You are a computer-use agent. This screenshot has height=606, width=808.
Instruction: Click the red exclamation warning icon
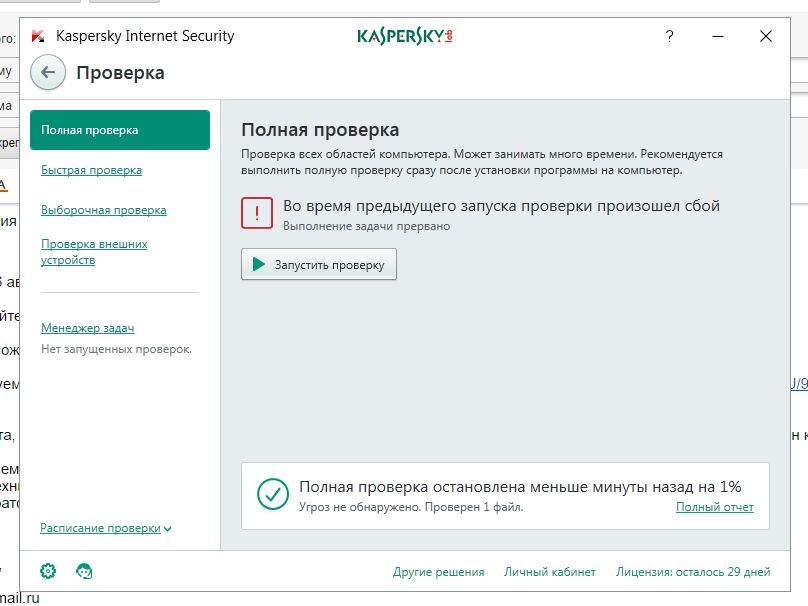257,213
